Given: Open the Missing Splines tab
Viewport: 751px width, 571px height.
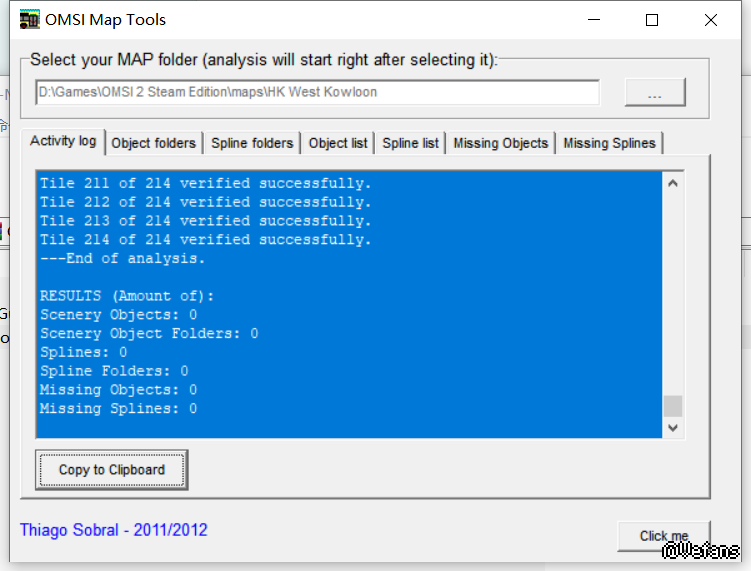Looking at the screenshot, I should click(609, 143).
